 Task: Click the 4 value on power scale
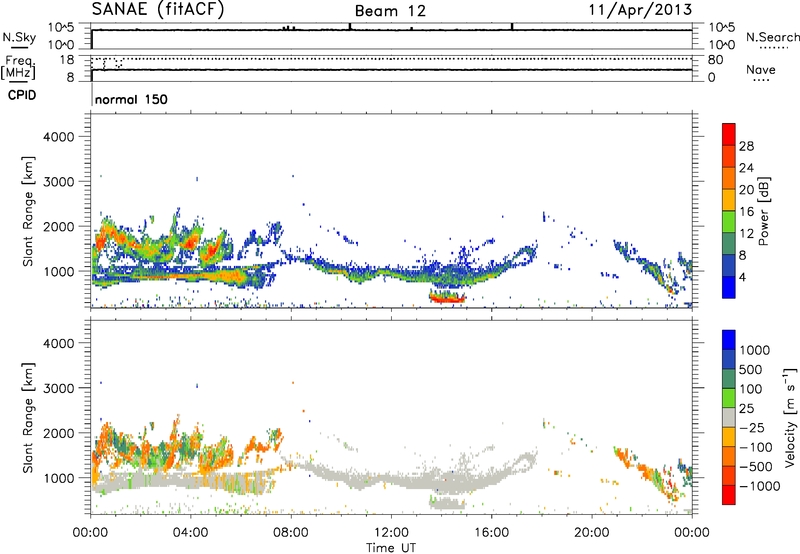743,277
